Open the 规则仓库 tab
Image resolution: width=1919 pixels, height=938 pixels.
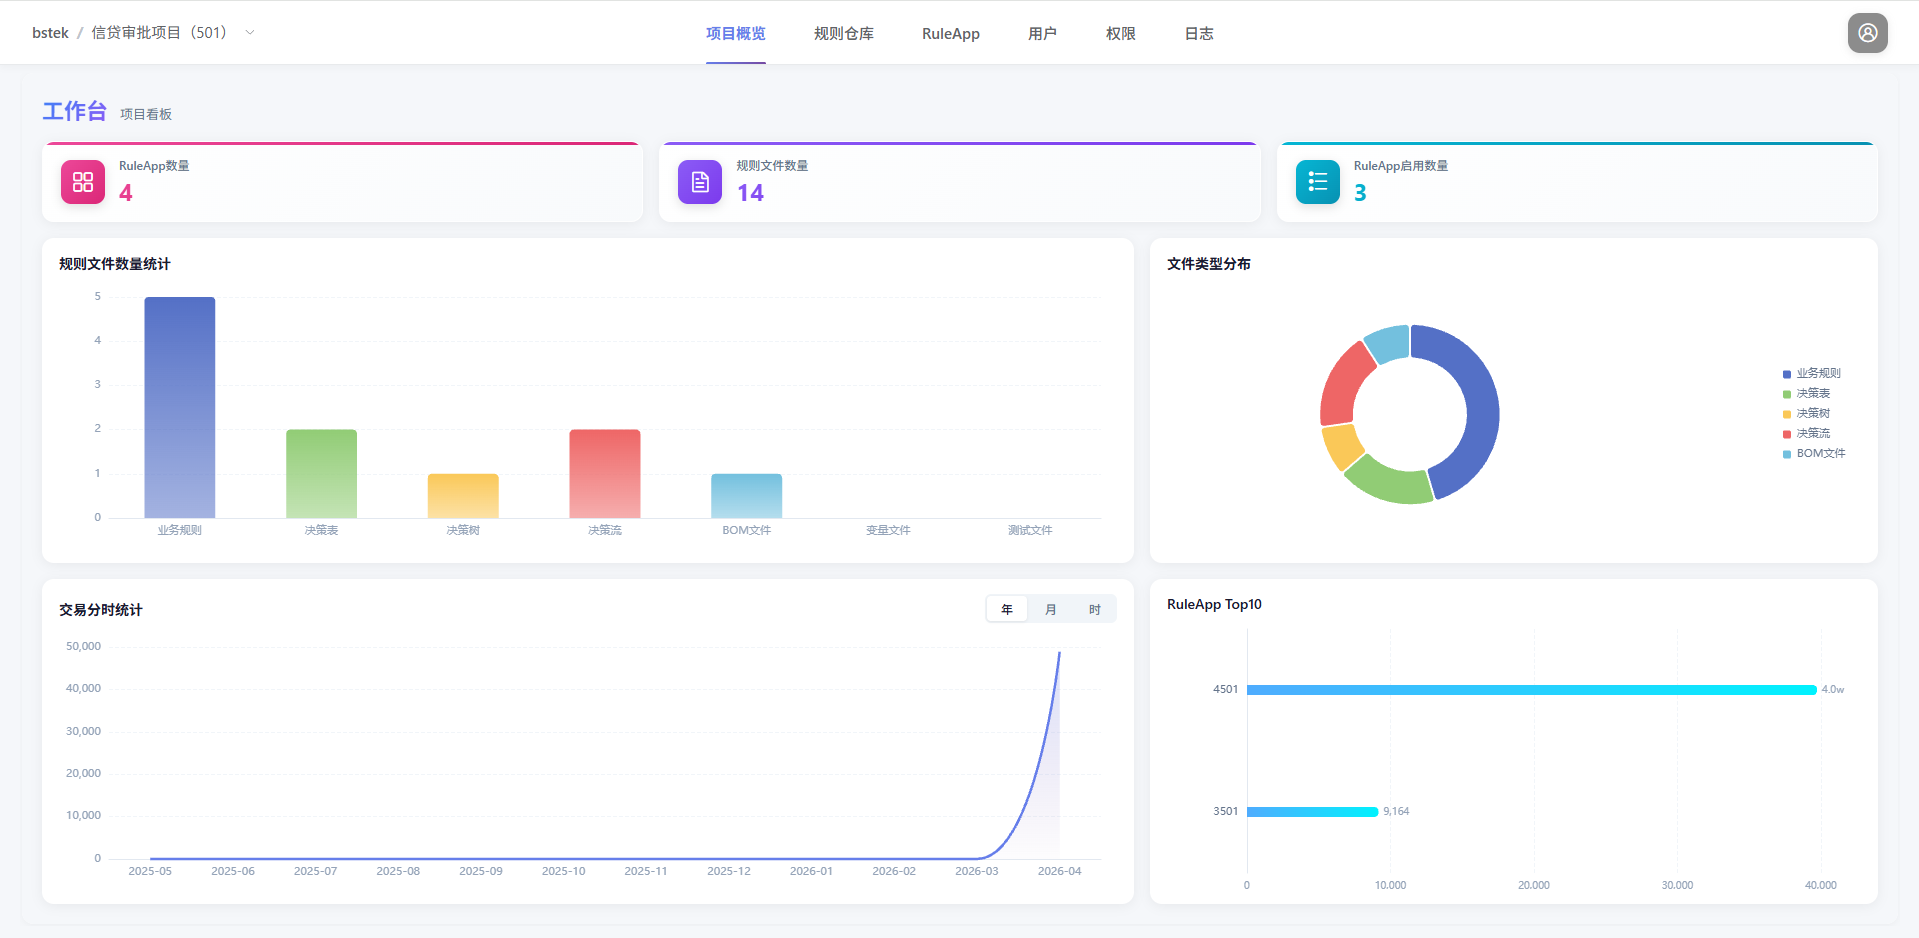tap(843, 34)
